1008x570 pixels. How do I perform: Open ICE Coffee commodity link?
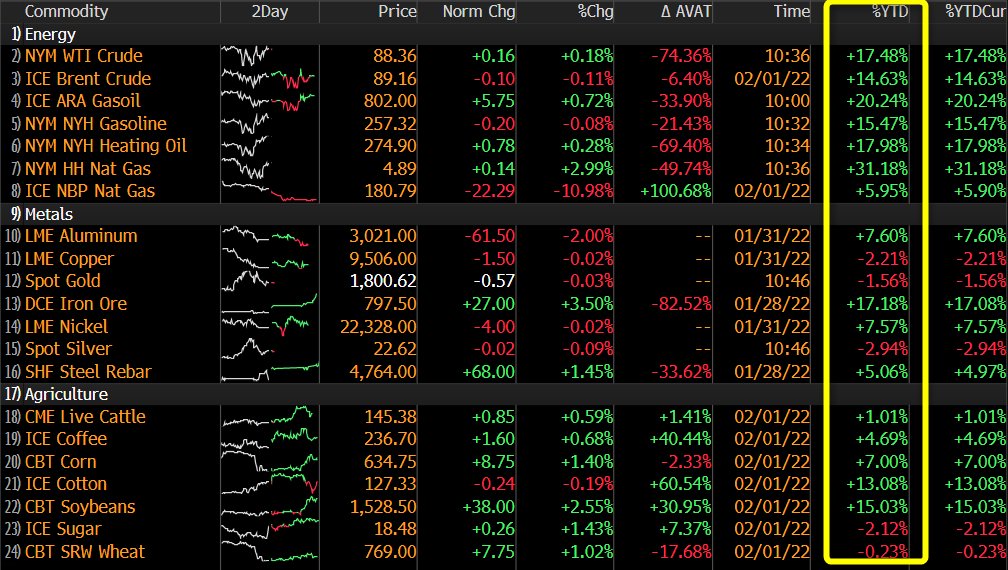pos(66,439)
